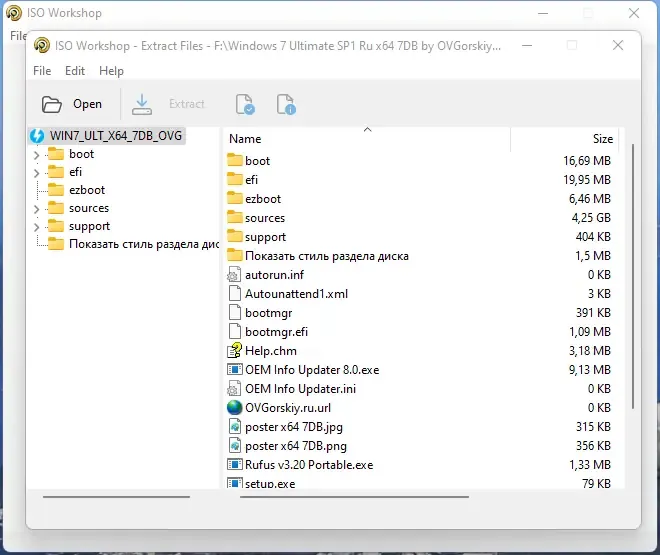Screen dimensions: 660x555
Task: Click the sources folder icon in file list
Action: [235, 217]
